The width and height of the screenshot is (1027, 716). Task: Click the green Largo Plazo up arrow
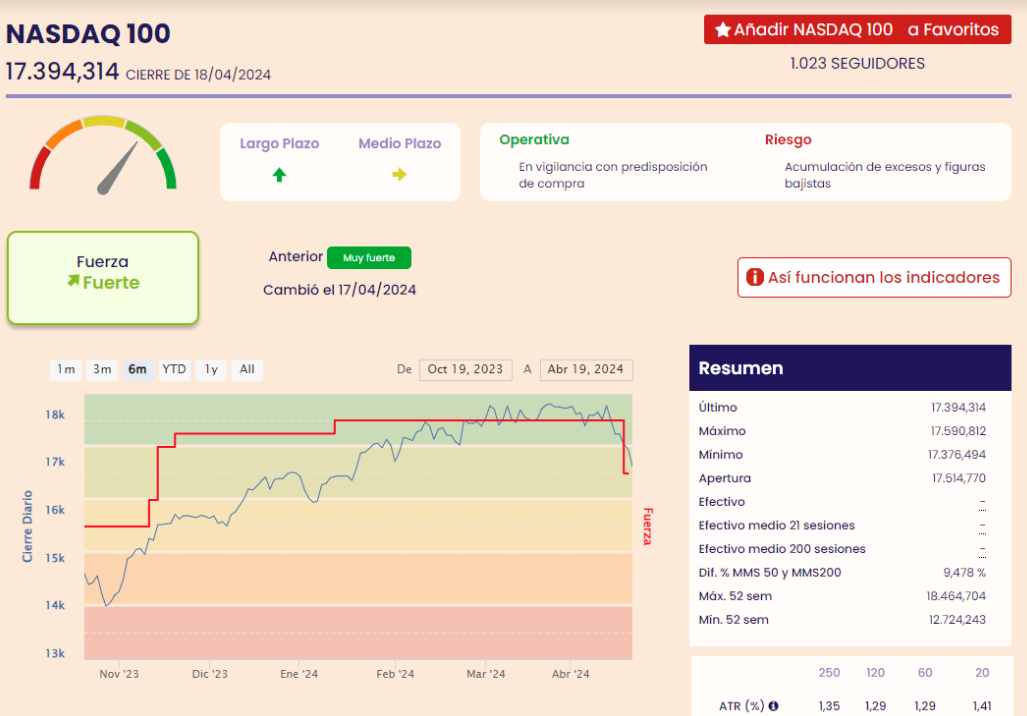(x=279, y=175)
